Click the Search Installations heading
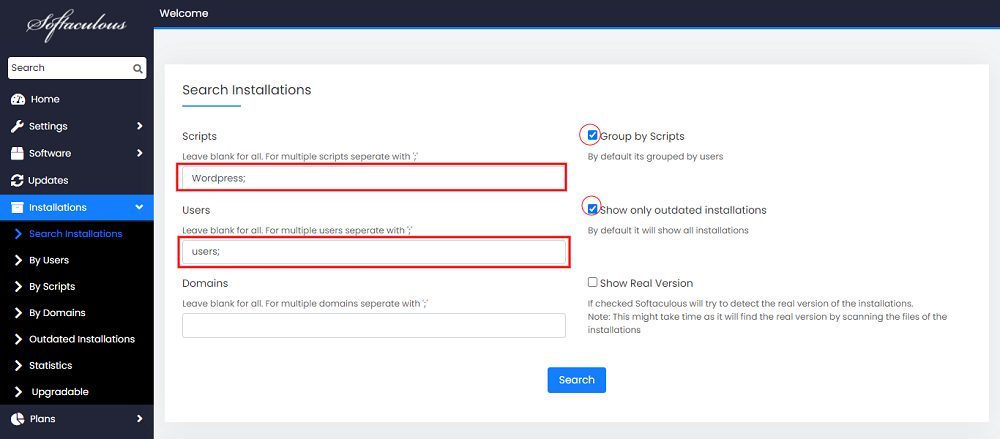The image size is (1000, 439). [247, 90]
